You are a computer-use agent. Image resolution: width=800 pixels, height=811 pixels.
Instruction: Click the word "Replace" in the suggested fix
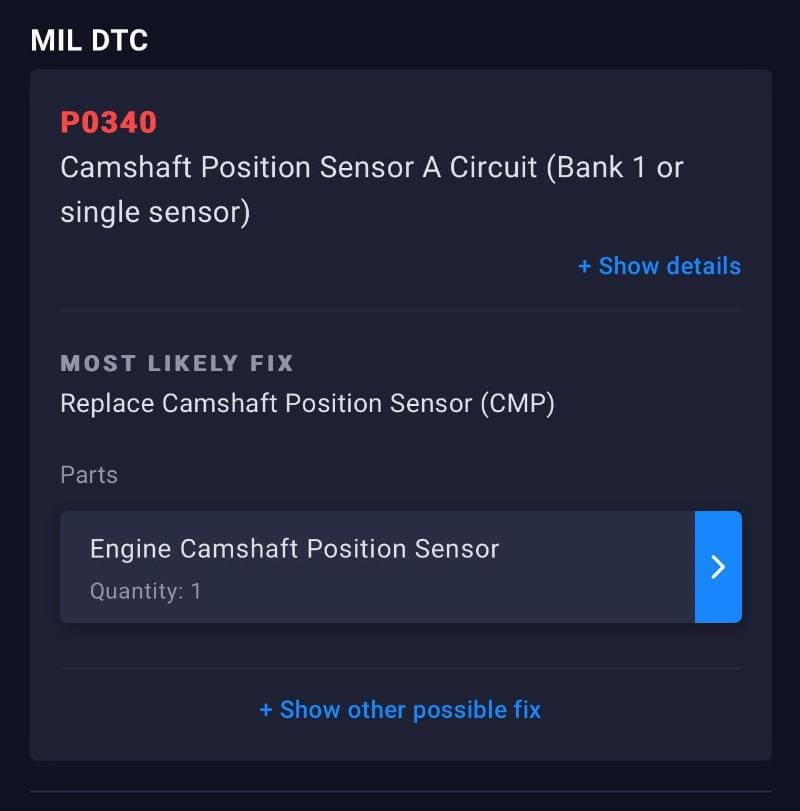[107, 404]
